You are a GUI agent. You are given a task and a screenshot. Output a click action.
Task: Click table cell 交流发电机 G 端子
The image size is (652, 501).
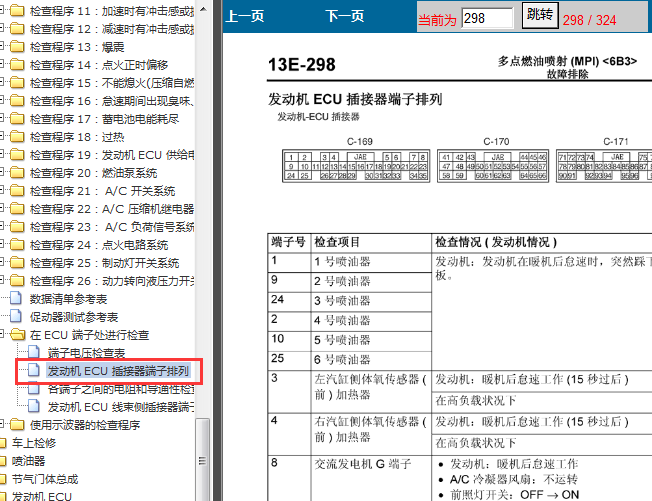[371, 478]
